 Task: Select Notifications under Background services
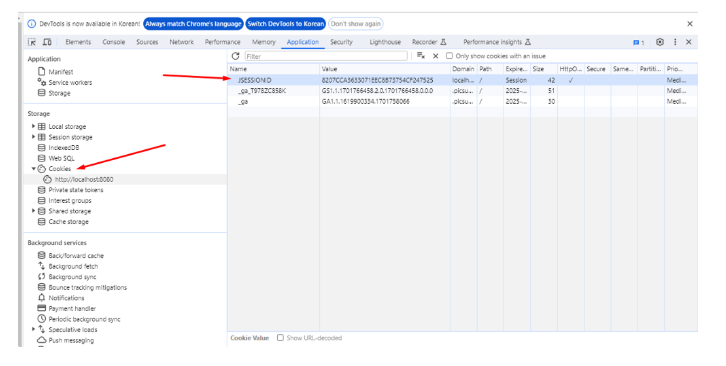66,298
